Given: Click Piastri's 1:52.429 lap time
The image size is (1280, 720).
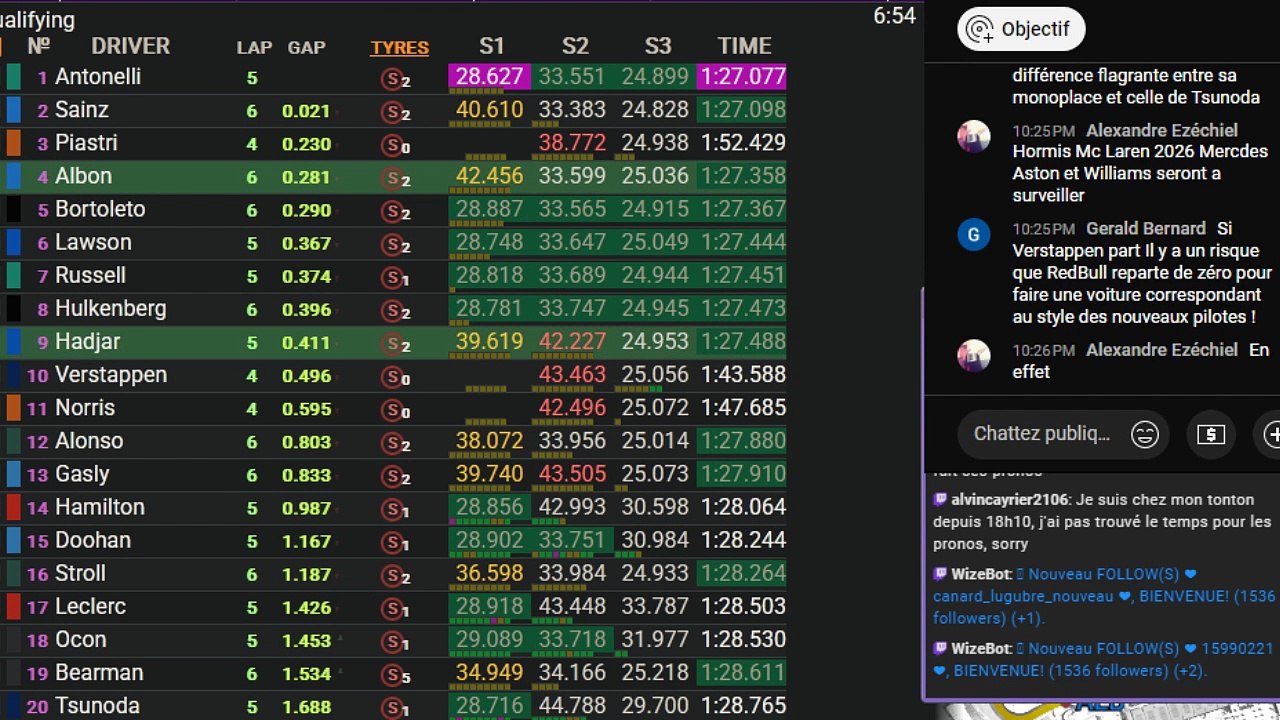Looking at the screenshot, I should click(742, 143).
